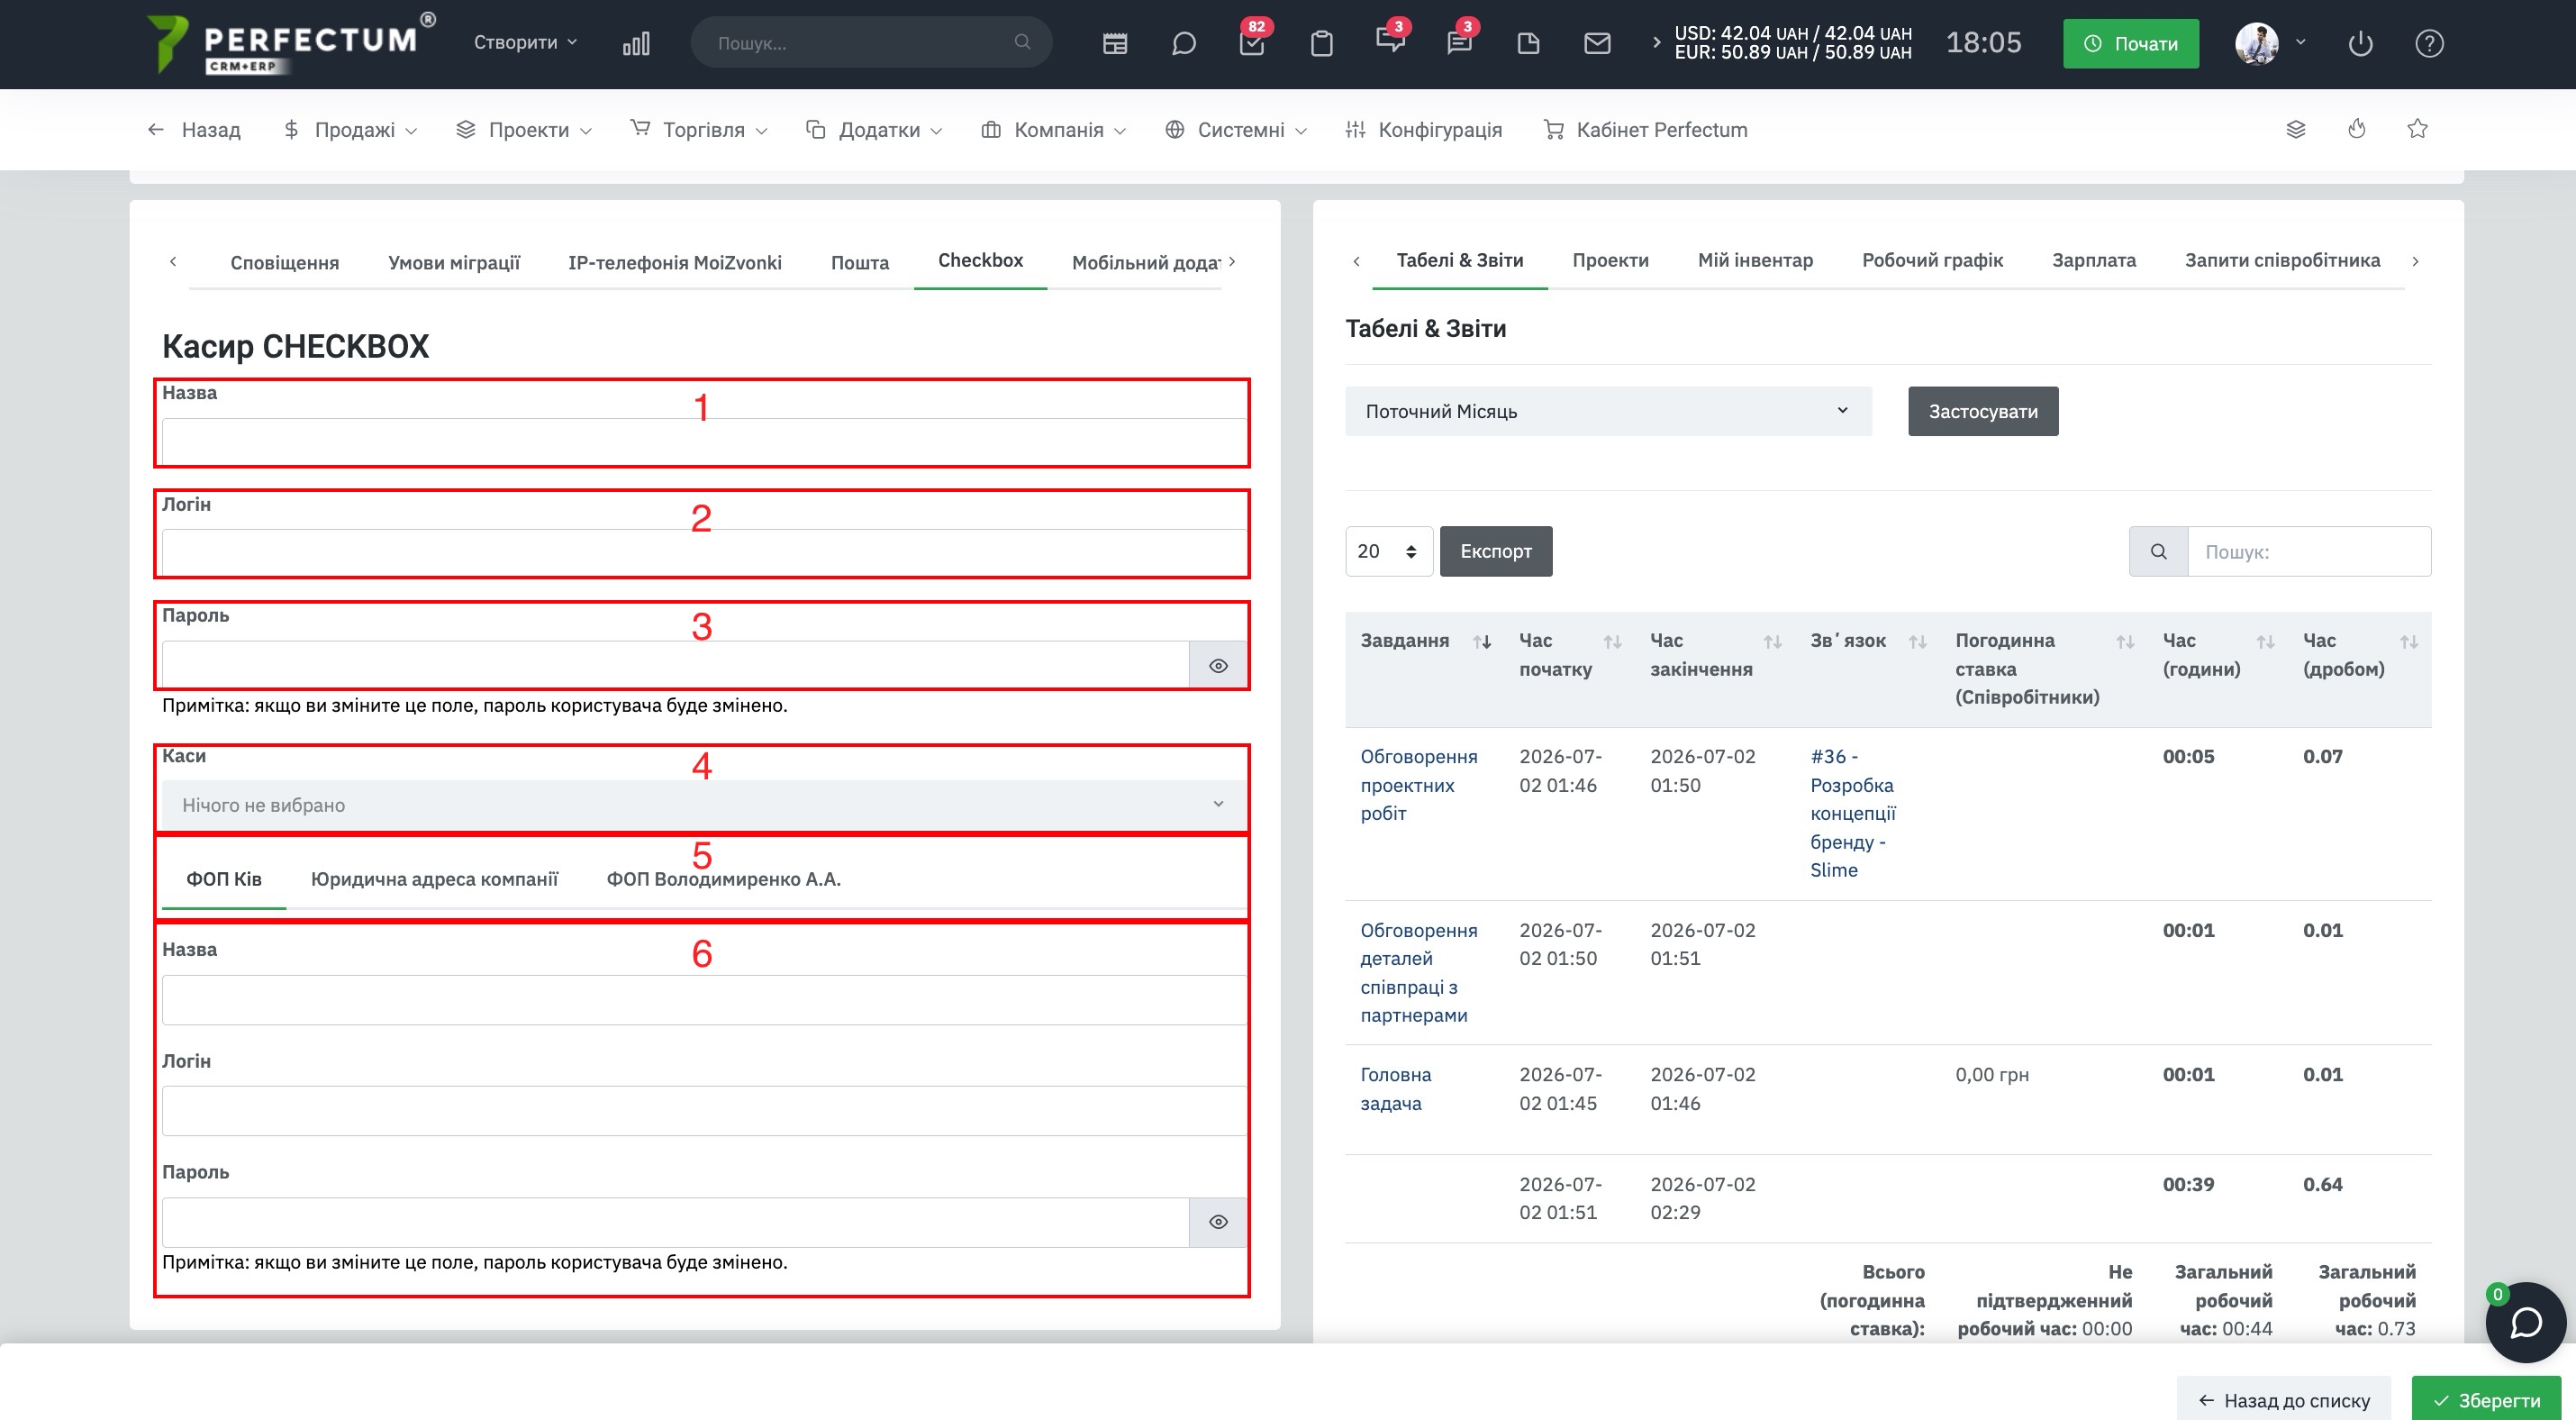Sort table by Завдання column

point(1482,641)
